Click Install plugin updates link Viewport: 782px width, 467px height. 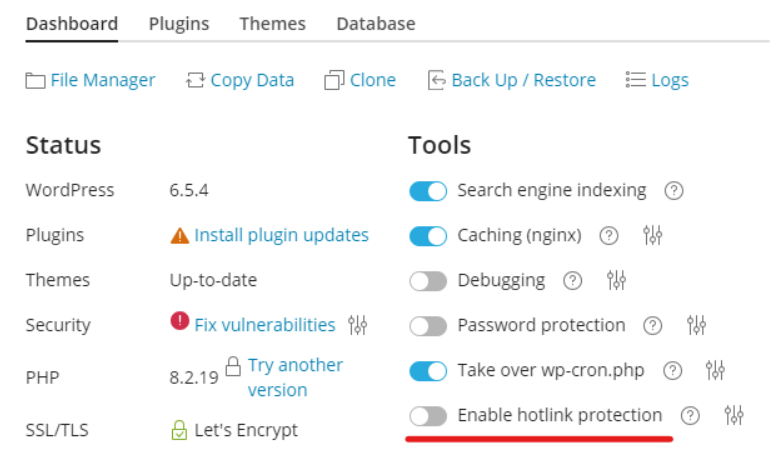tap(281, 235)
